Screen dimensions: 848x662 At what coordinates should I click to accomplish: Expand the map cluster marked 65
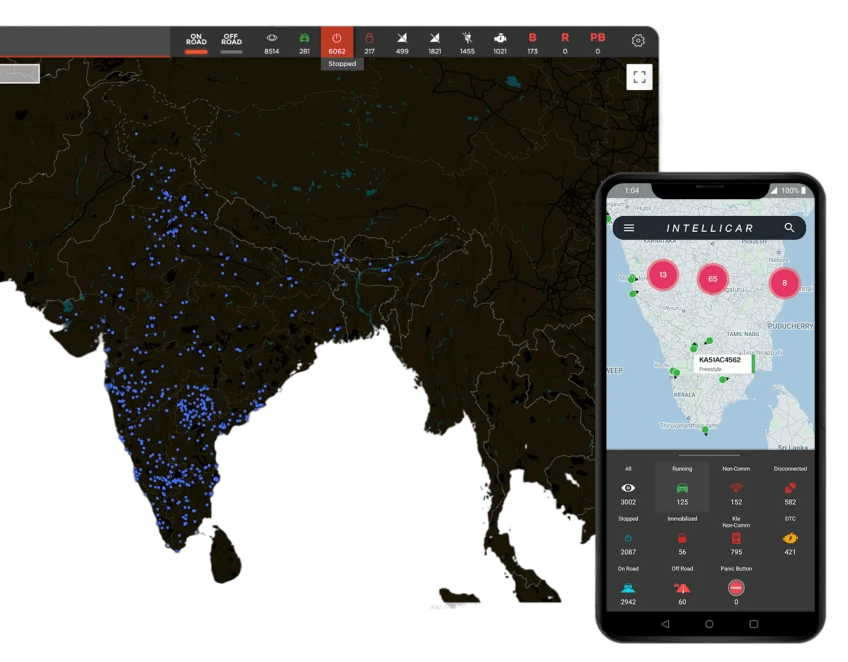click(712, 279)
